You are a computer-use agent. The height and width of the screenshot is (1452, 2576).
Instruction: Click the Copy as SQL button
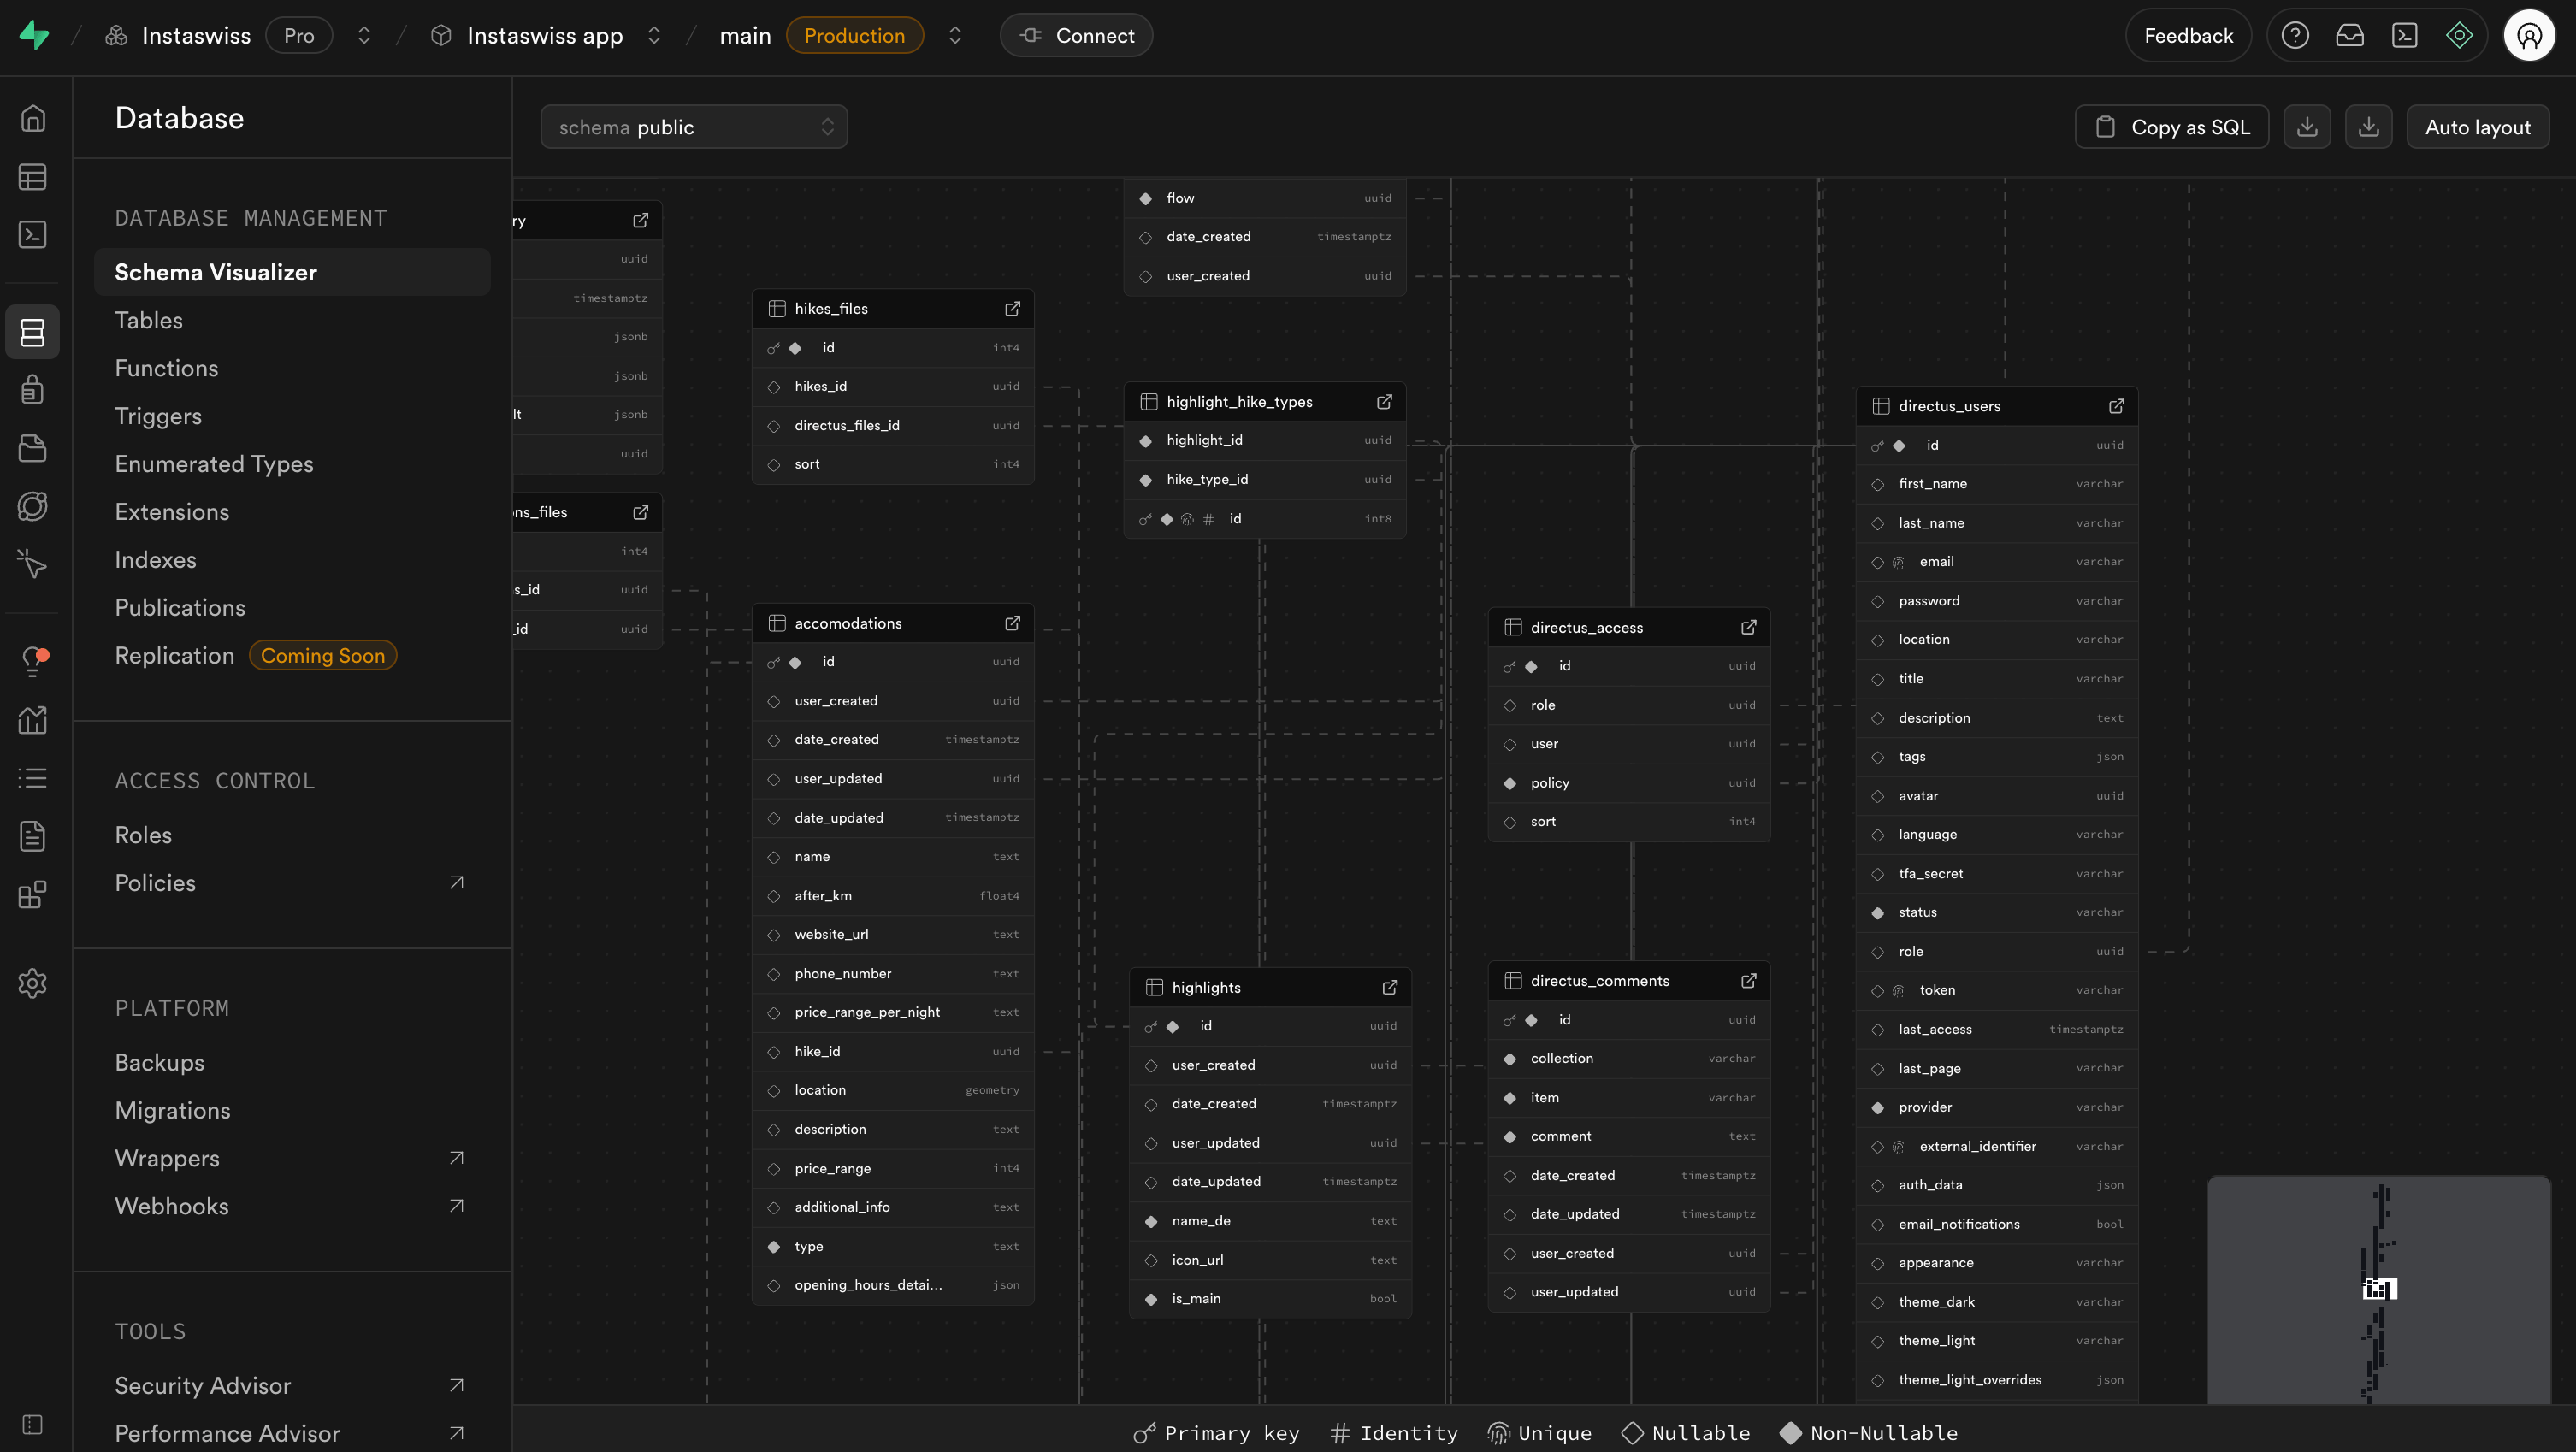tap(2171, 126)
